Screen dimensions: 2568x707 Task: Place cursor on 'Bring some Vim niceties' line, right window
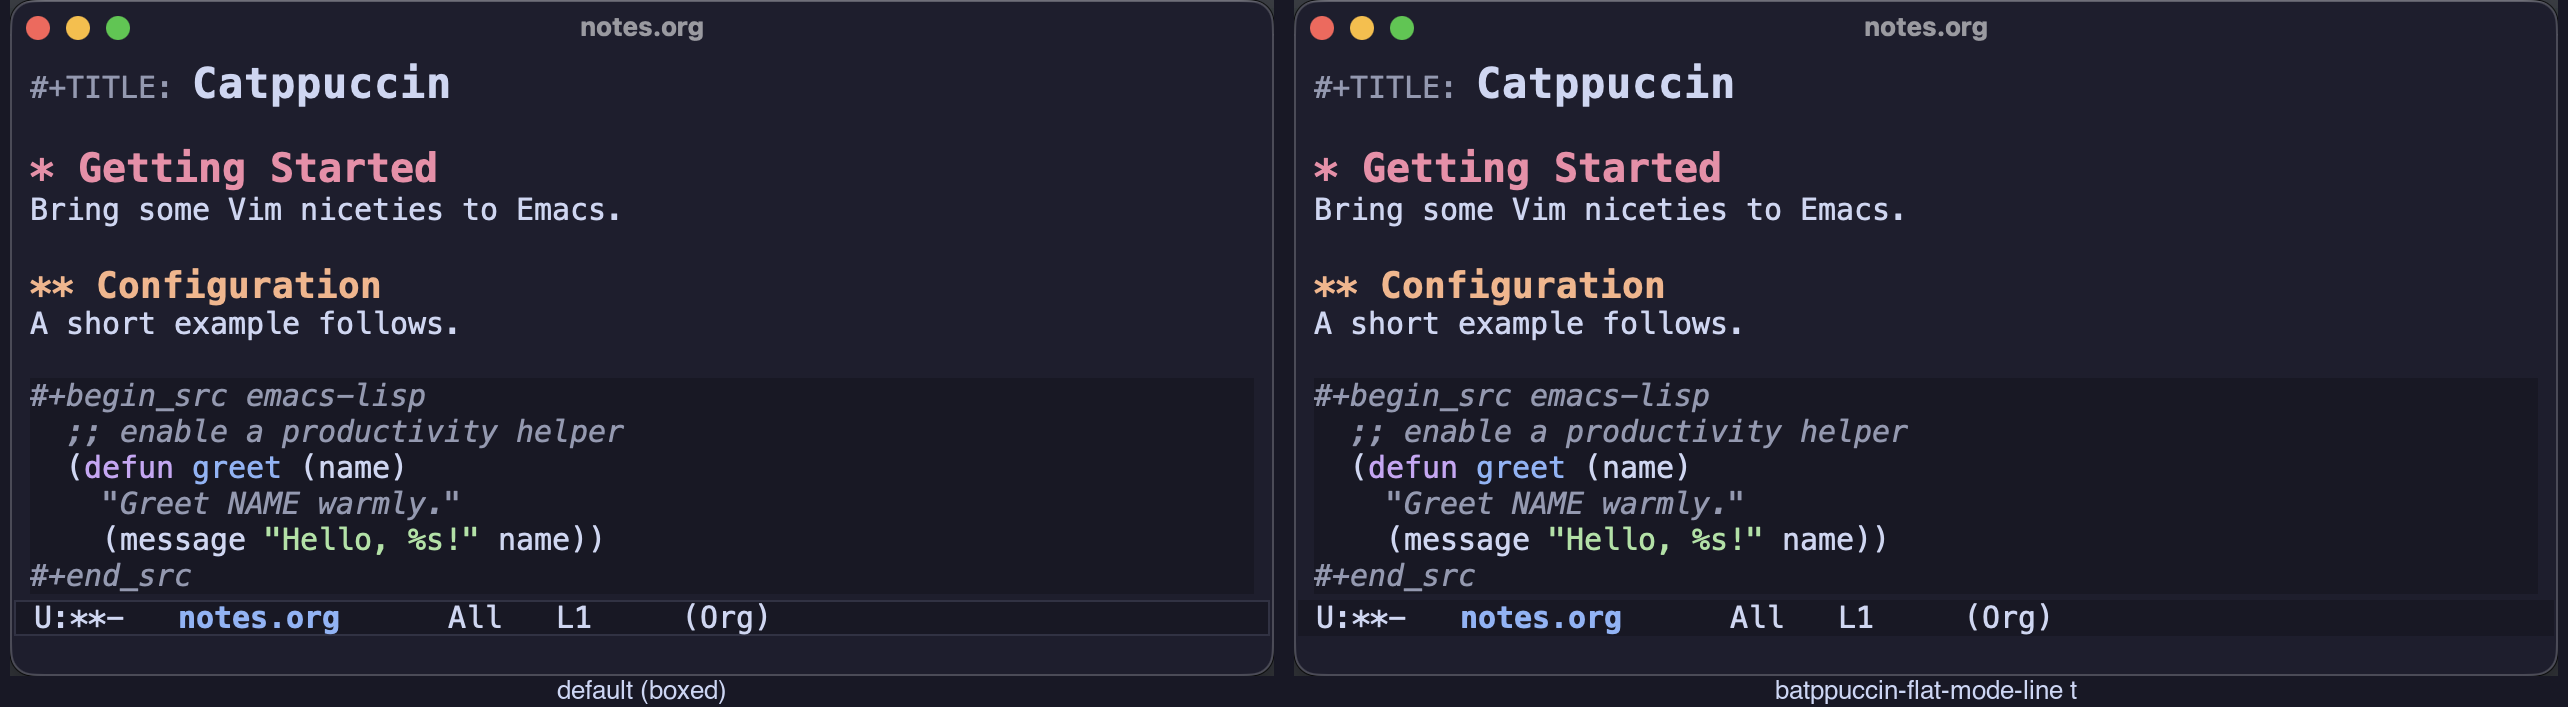[x=1610, y=210]
